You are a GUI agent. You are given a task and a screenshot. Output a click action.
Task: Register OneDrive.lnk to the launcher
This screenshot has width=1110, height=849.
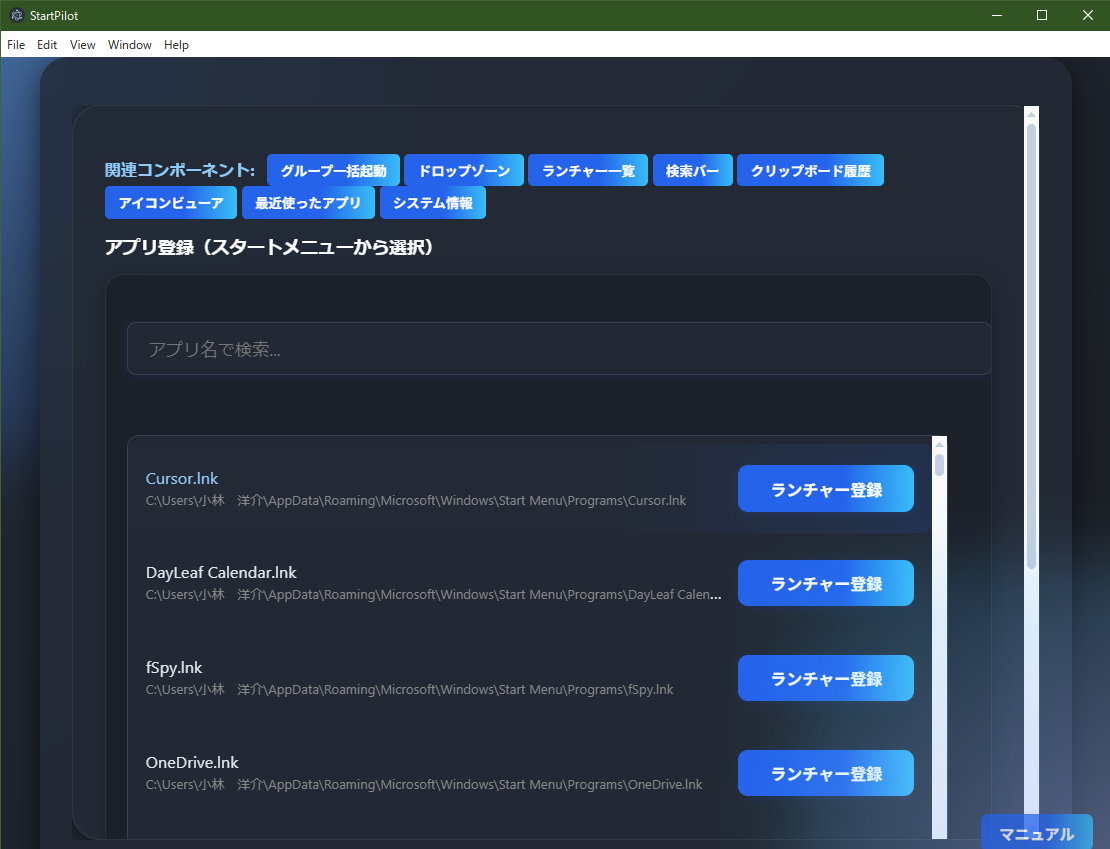click(x=825, y=772)
